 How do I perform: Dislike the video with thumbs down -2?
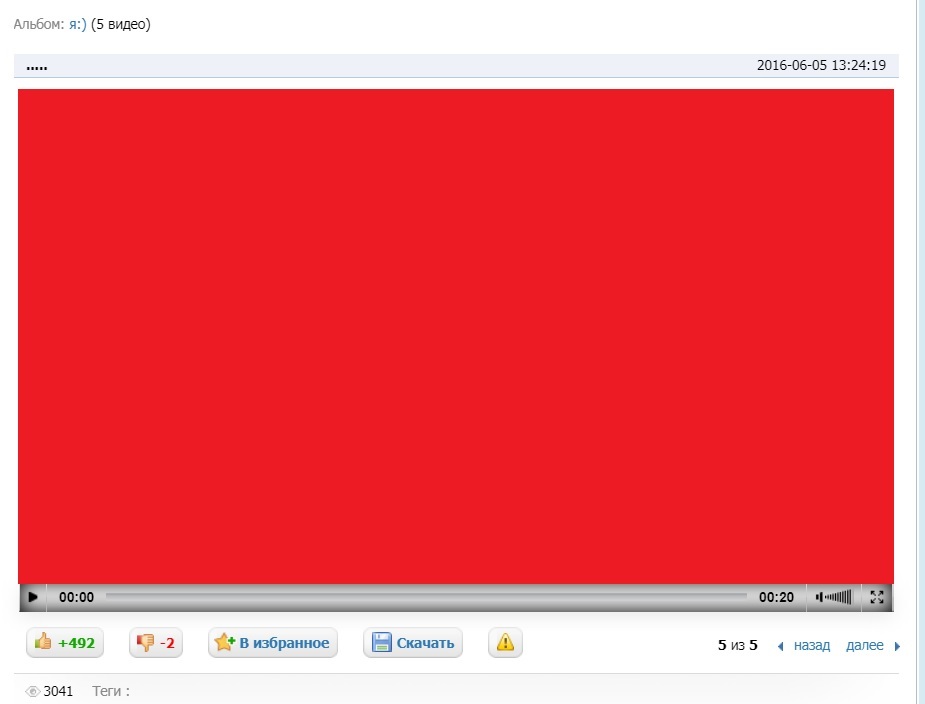[156, 643]
